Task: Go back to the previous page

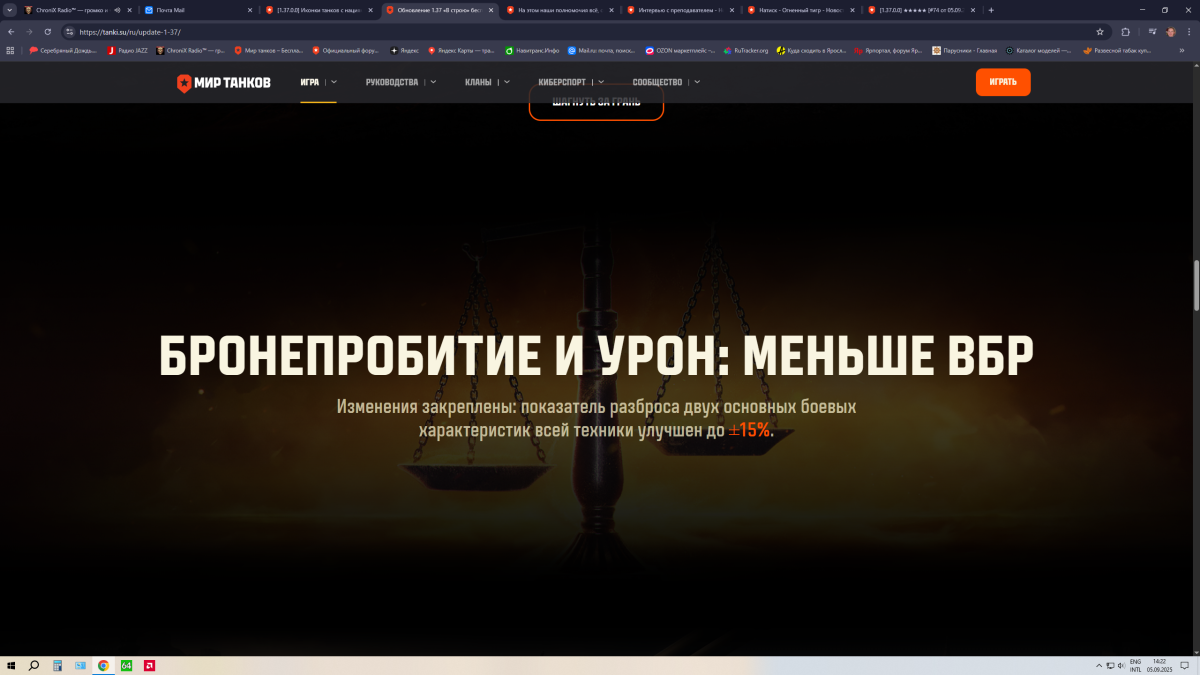Action: [11, 31]
